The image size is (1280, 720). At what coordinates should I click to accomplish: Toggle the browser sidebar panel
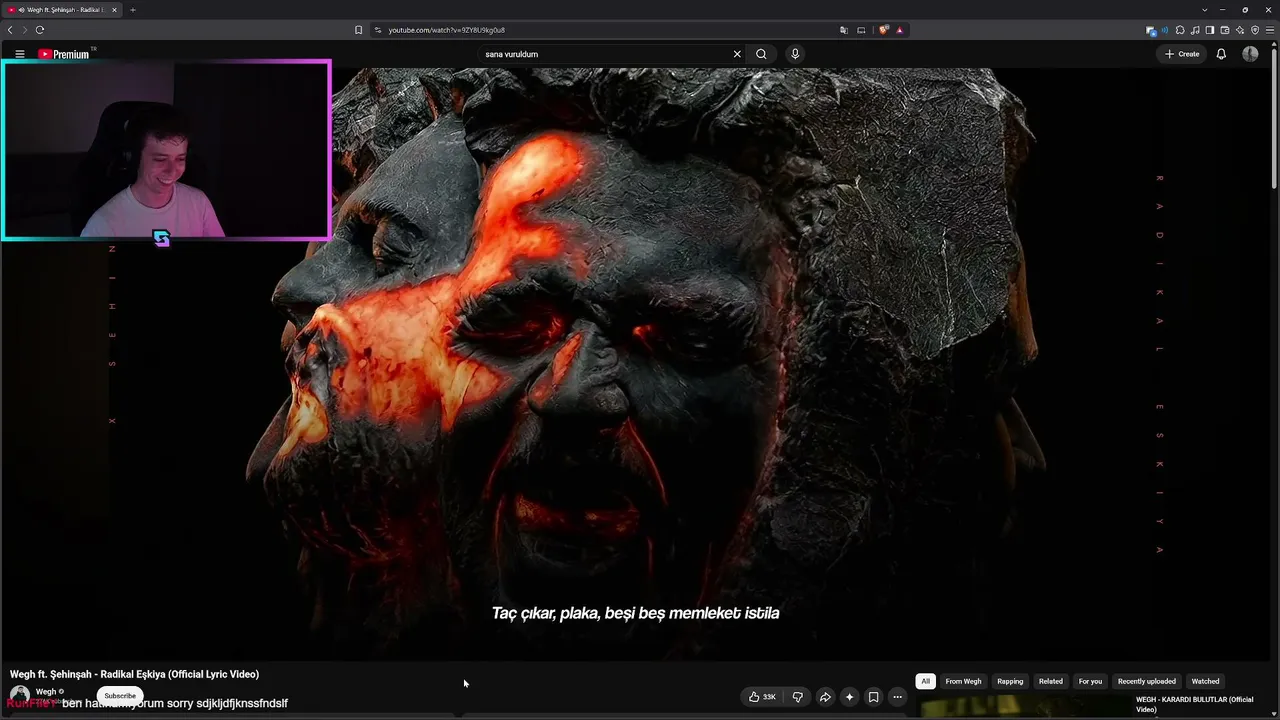1210,30
